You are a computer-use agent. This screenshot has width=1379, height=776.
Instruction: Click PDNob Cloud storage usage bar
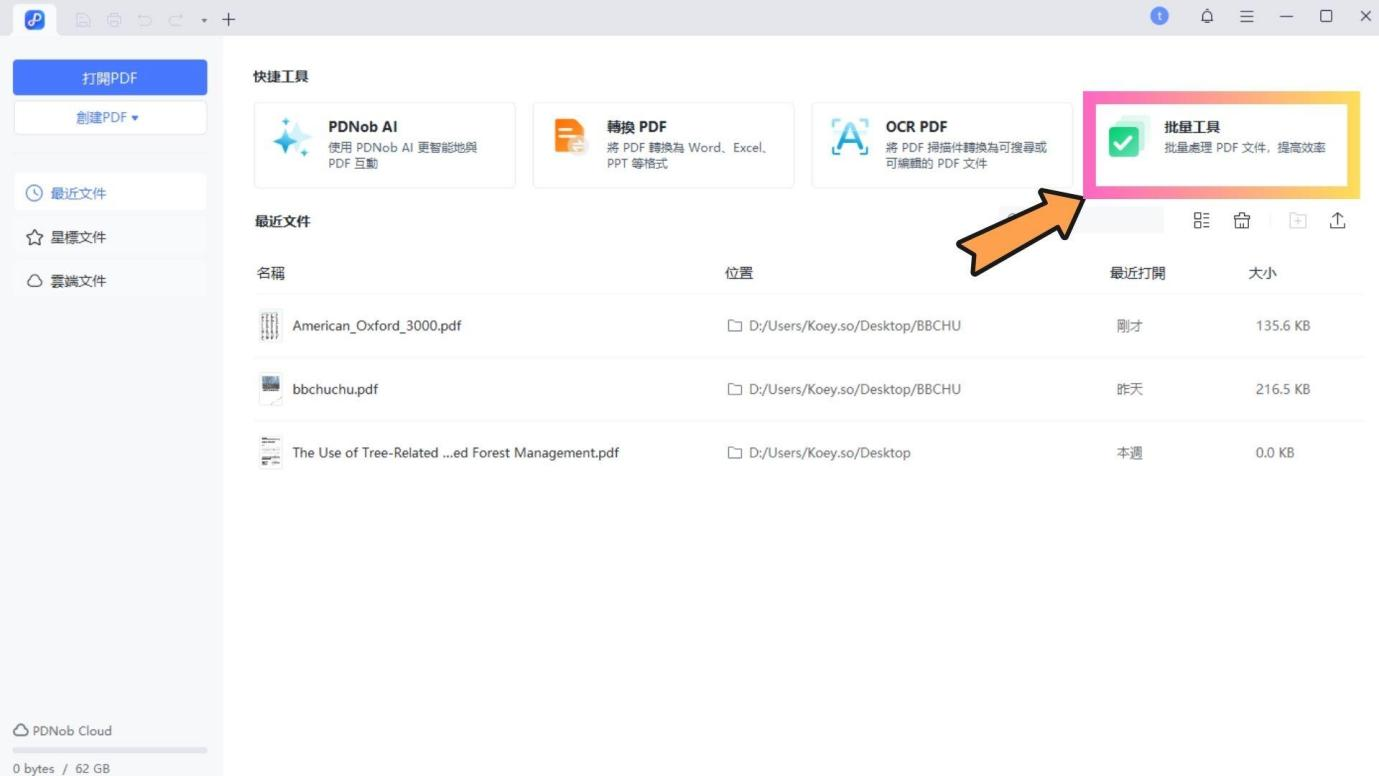click(110, 749)
